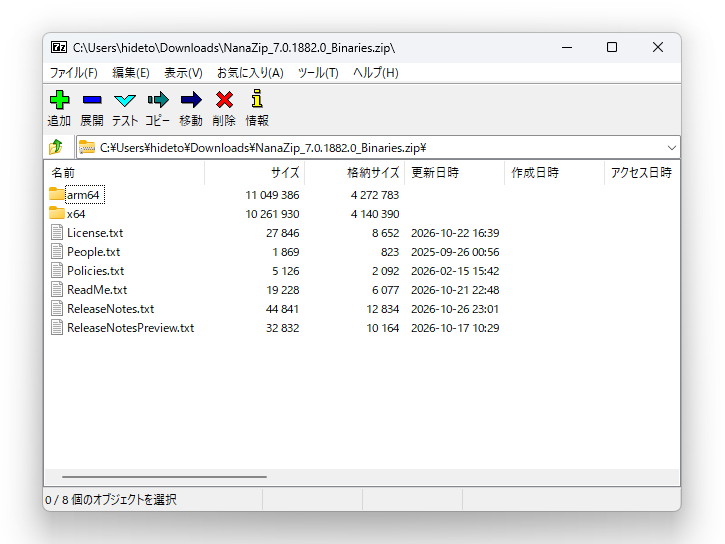Select the People.txt file name
The height and width of the screenshot is (544, 725).
click(93, 252)
